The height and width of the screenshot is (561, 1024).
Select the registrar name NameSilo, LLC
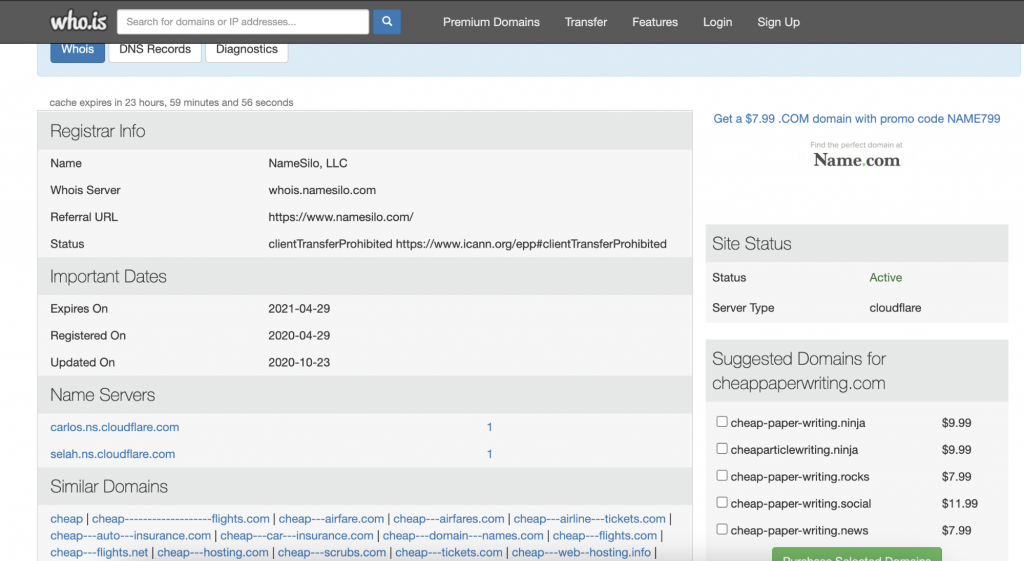pos(308,163)
